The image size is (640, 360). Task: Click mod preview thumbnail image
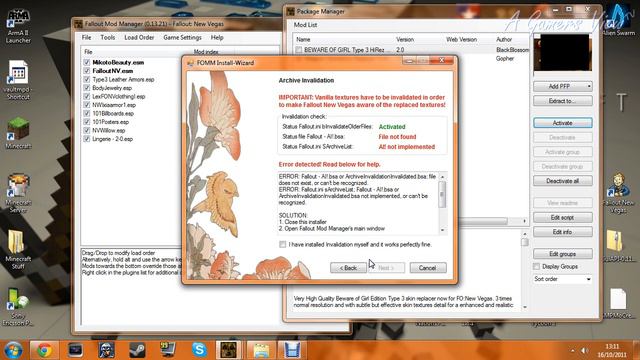(562, 53)
